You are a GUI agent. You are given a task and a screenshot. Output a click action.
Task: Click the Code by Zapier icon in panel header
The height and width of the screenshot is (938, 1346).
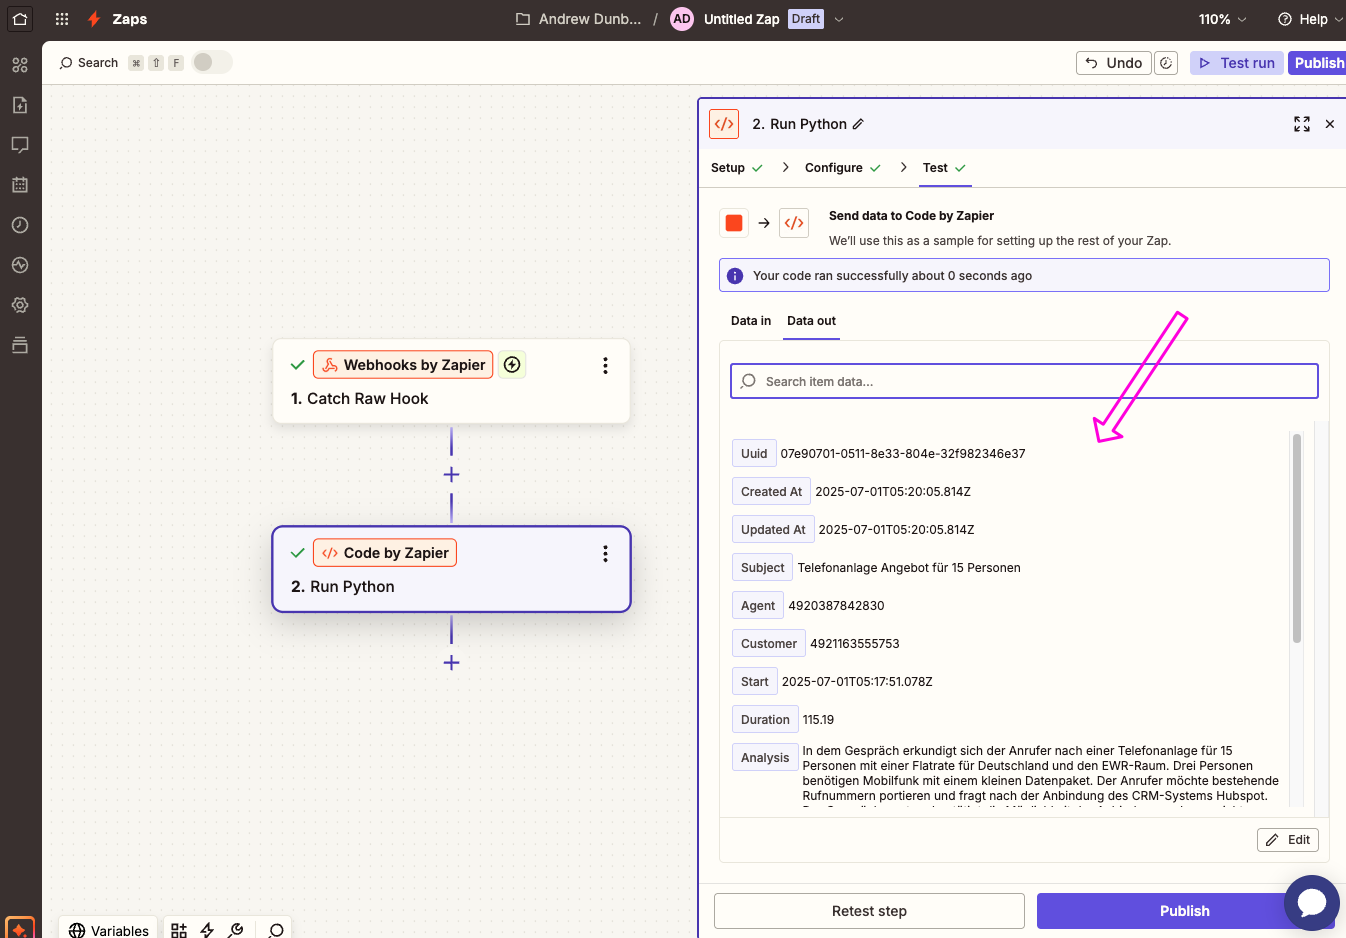[x=724, y=124]
